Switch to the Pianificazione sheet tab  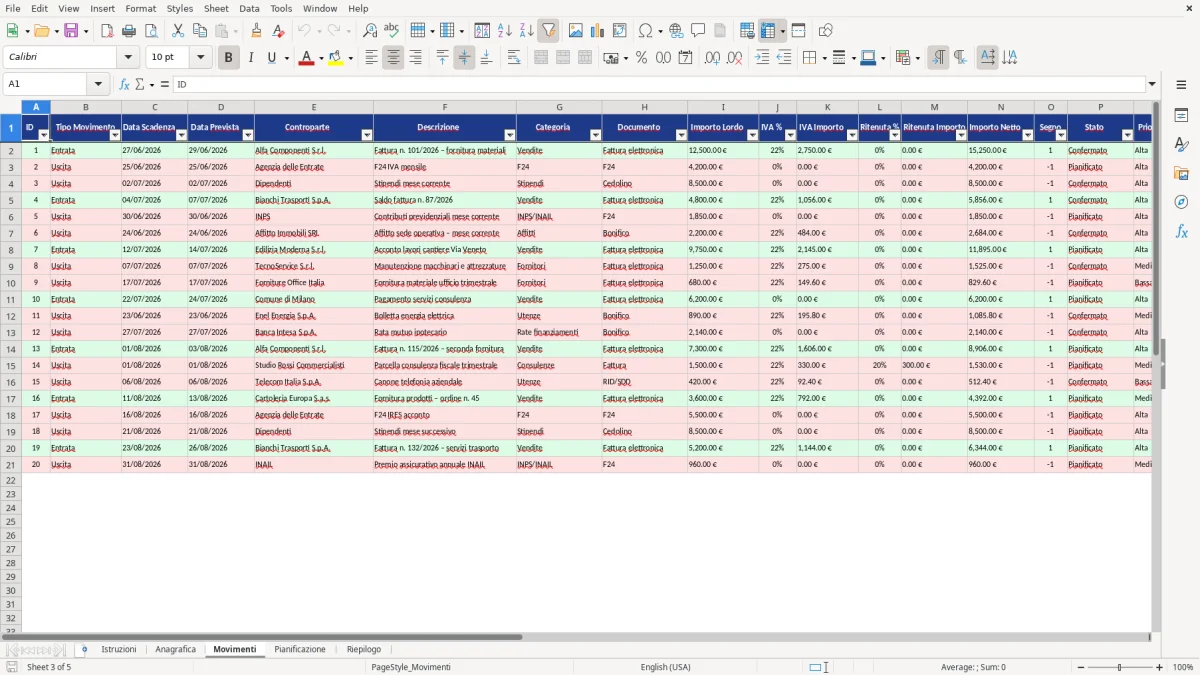(x=300, y=649)
